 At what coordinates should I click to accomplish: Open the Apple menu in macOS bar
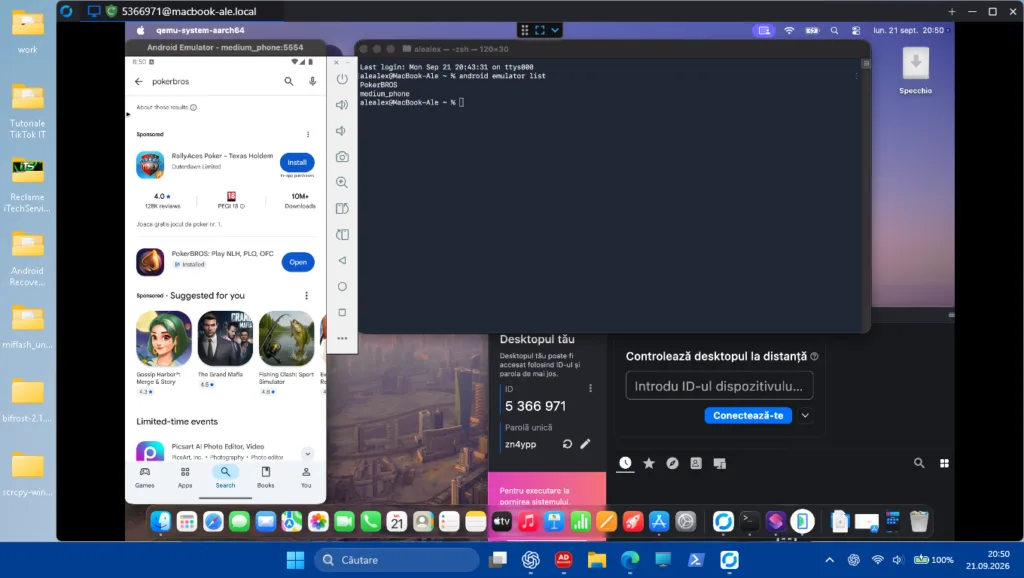tap(140, 30)
